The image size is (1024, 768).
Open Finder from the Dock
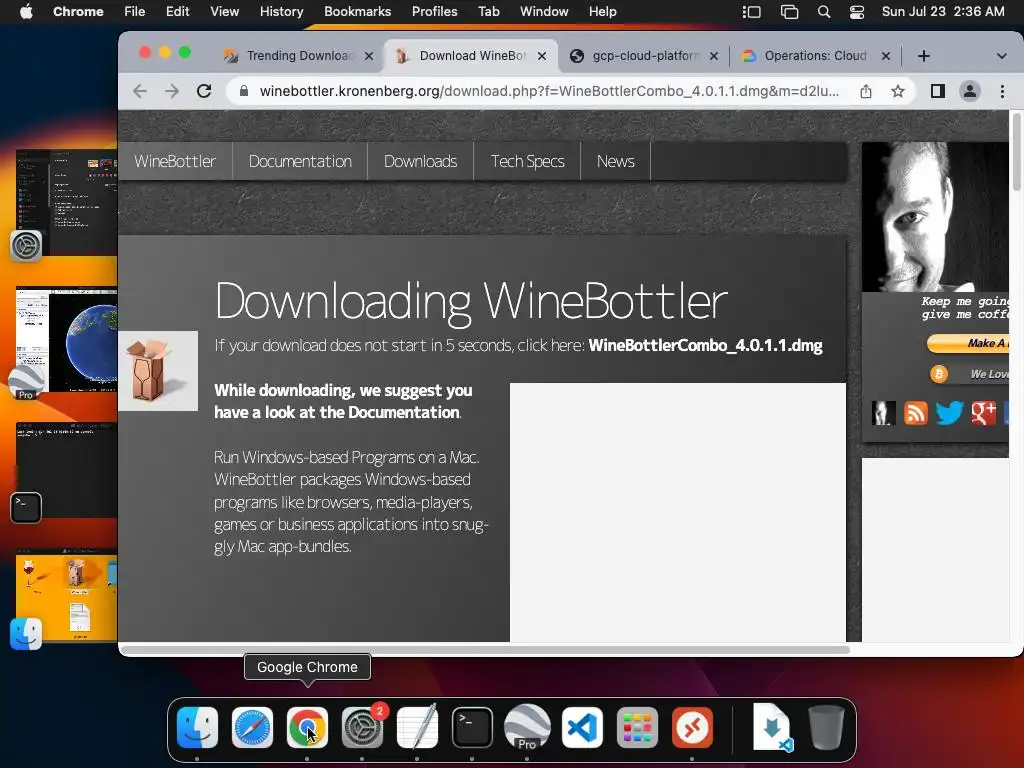pyautogui.click(x=197, y=728)
